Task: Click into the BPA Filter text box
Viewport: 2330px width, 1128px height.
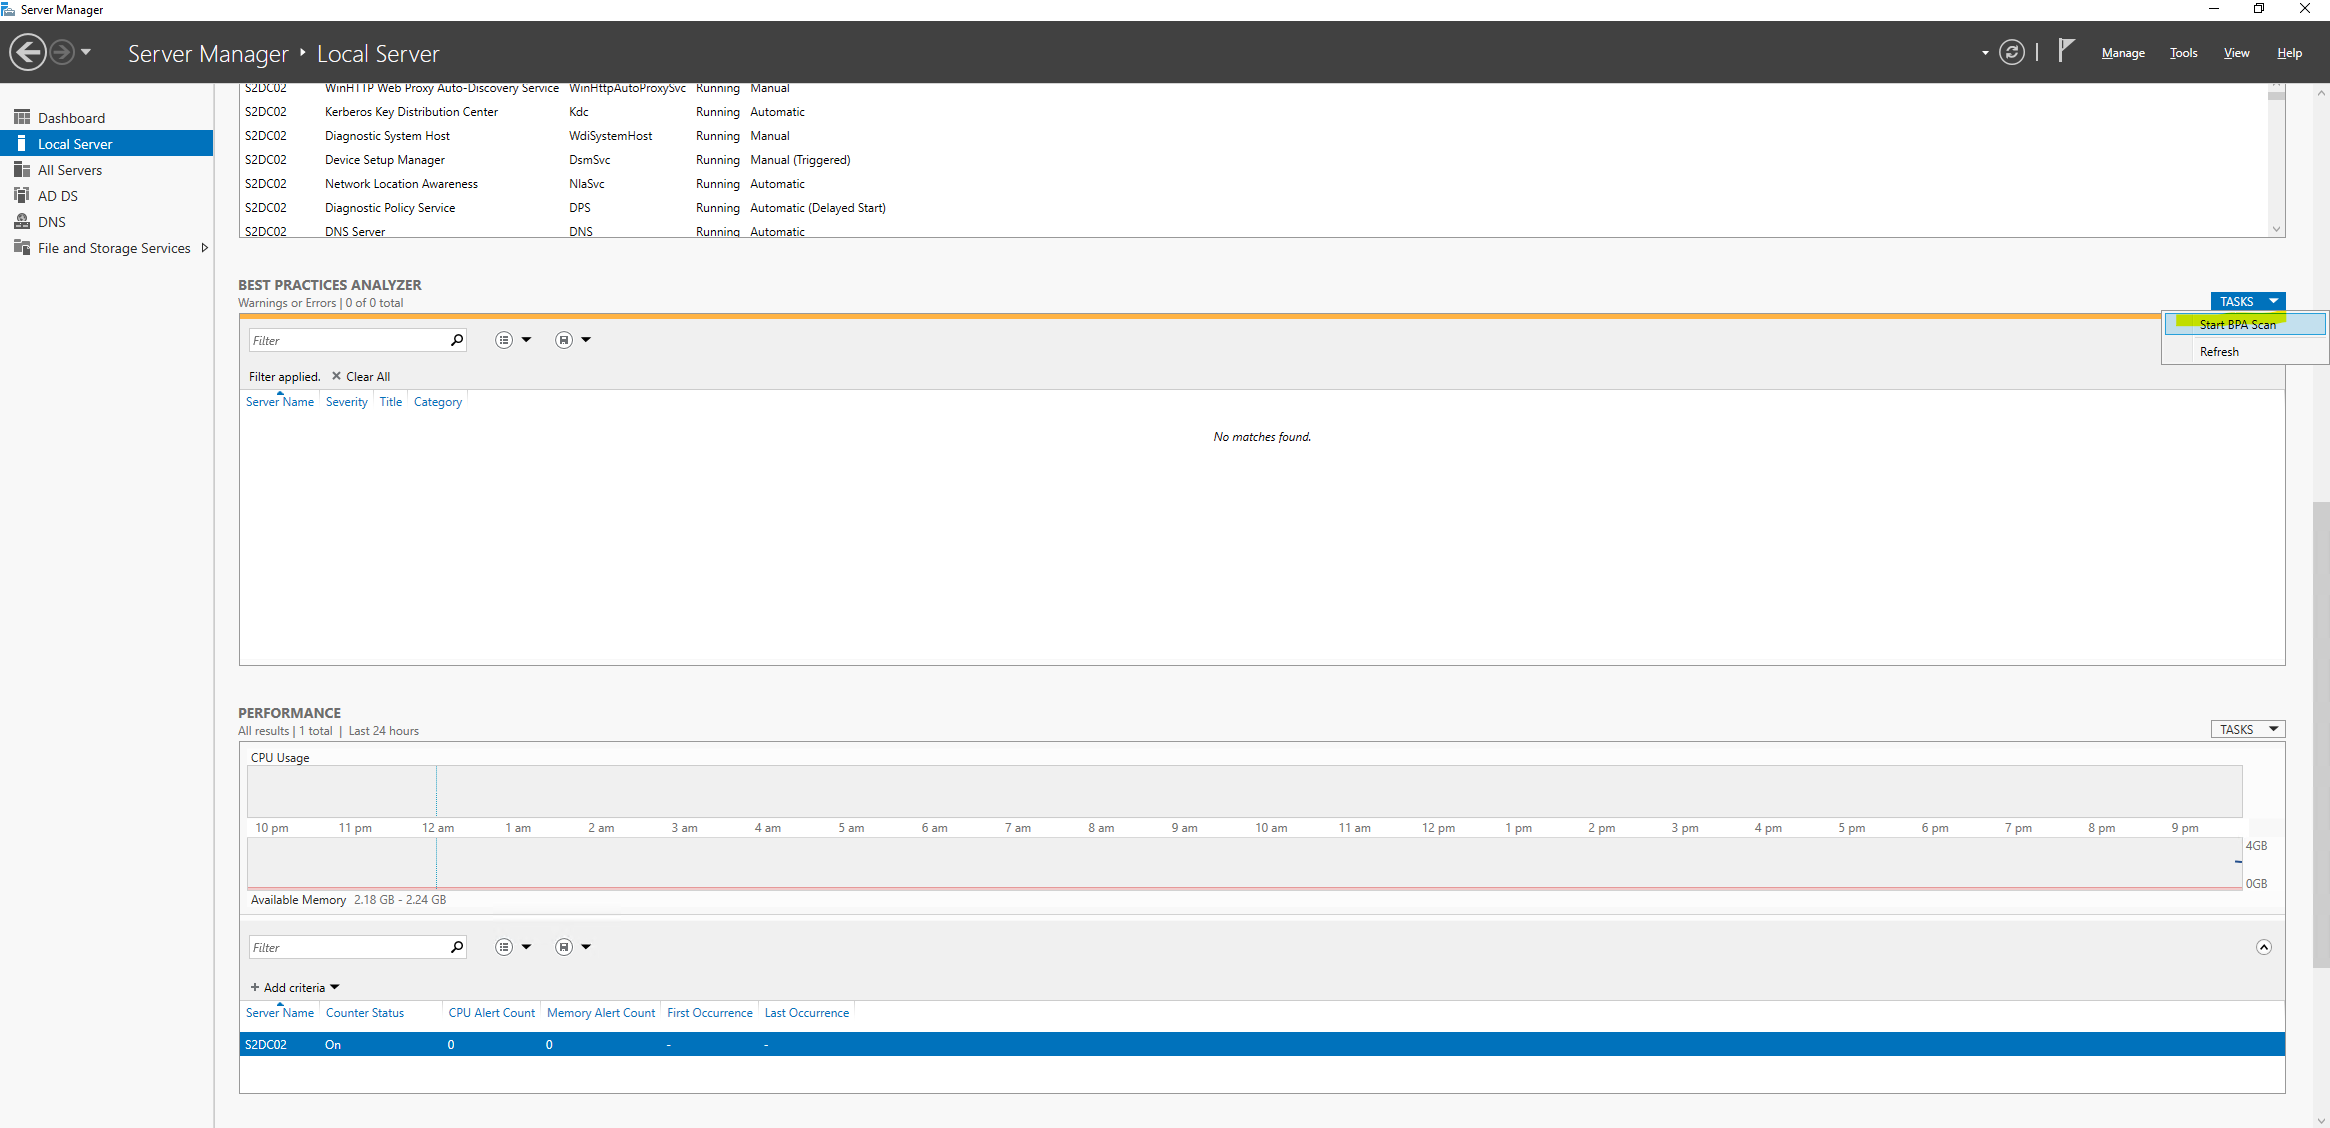Action: click(346, 340)
